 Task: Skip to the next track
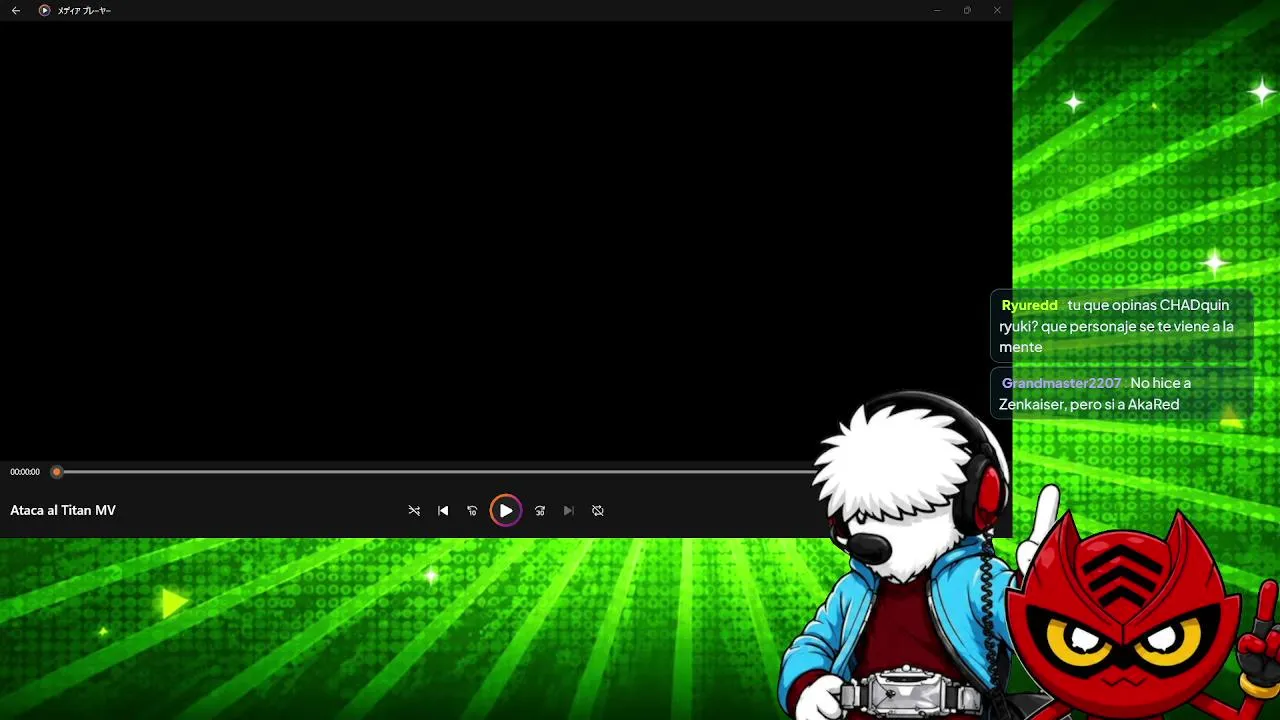click(569, 511)
